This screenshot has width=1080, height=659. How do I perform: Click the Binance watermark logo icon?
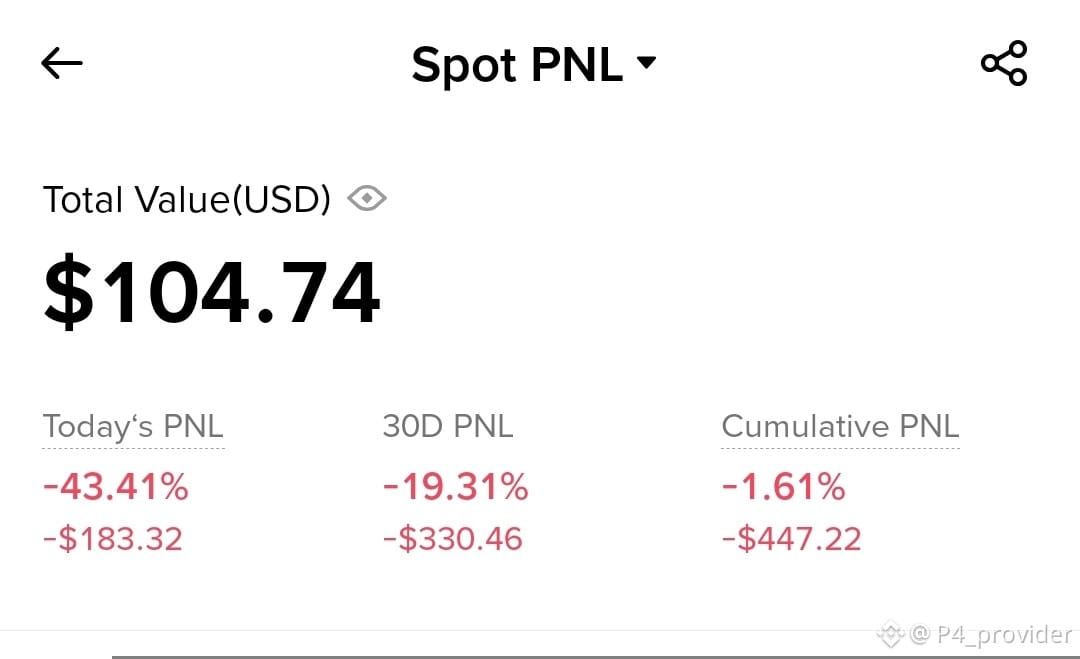coord(890,634)
